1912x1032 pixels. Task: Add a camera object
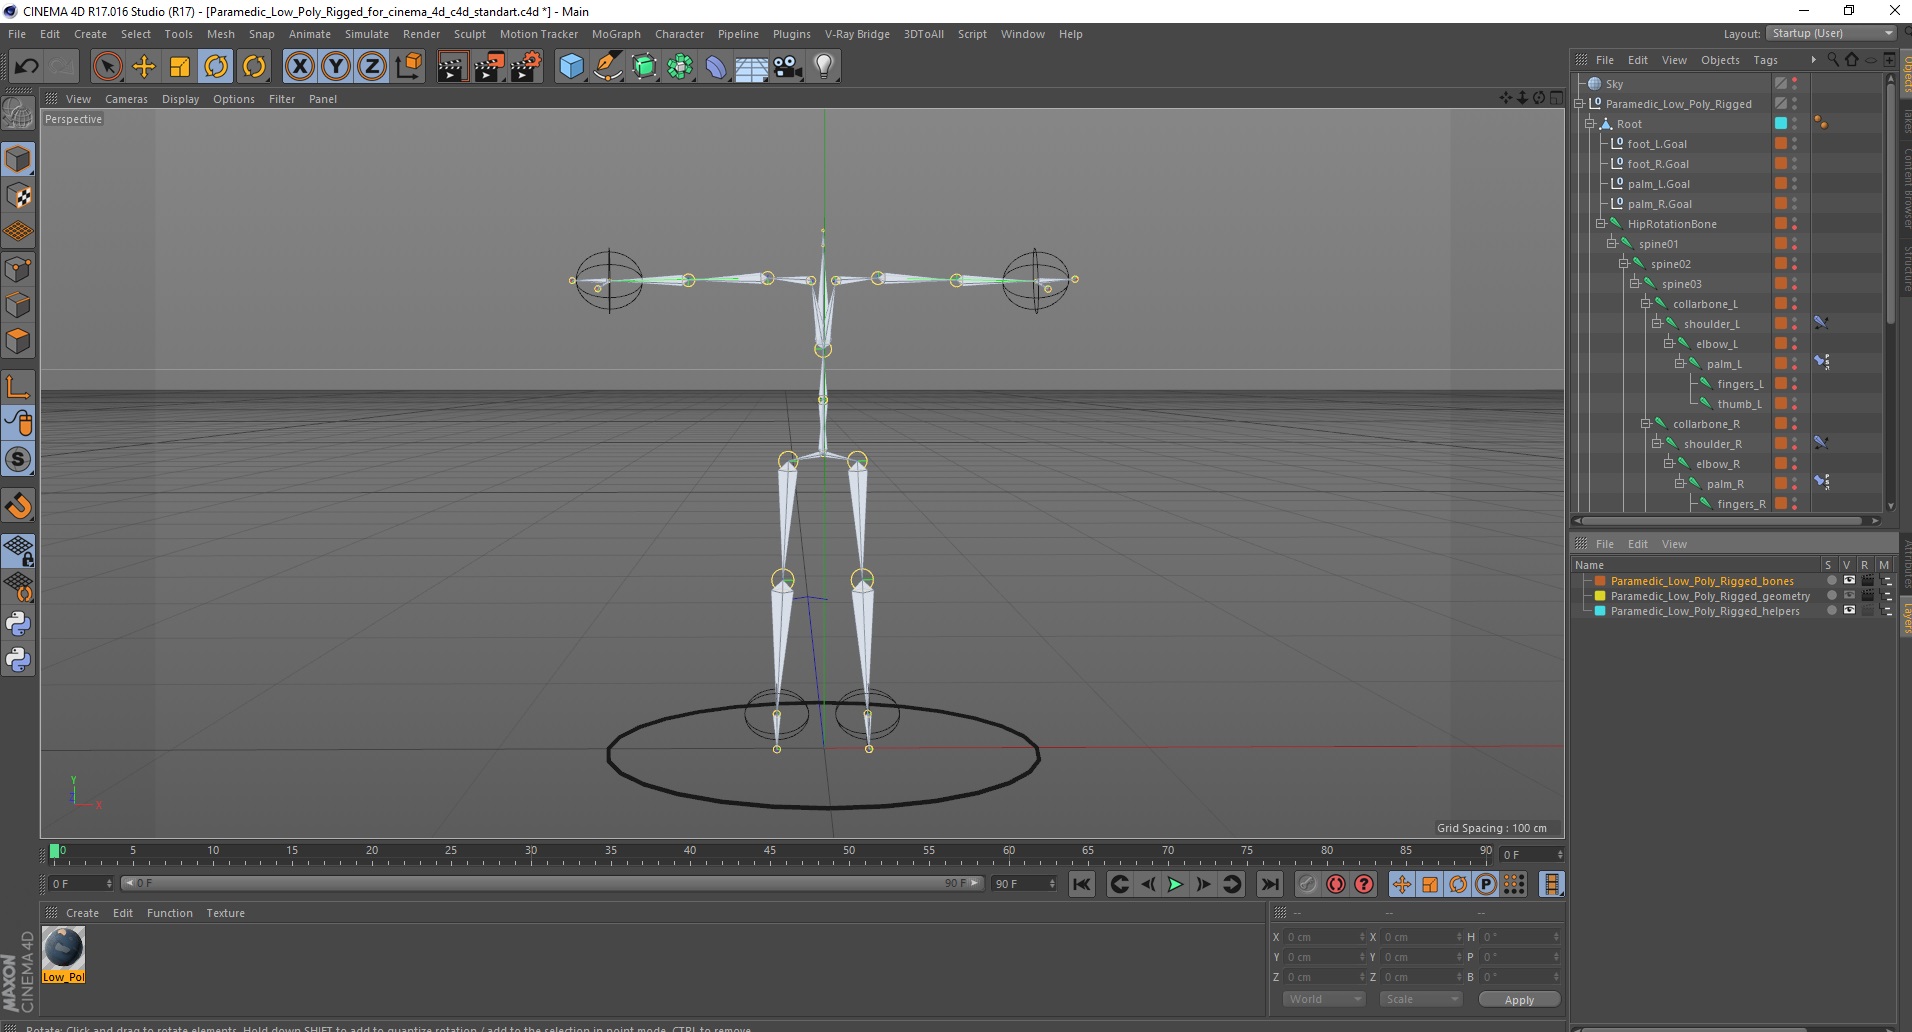788,67
